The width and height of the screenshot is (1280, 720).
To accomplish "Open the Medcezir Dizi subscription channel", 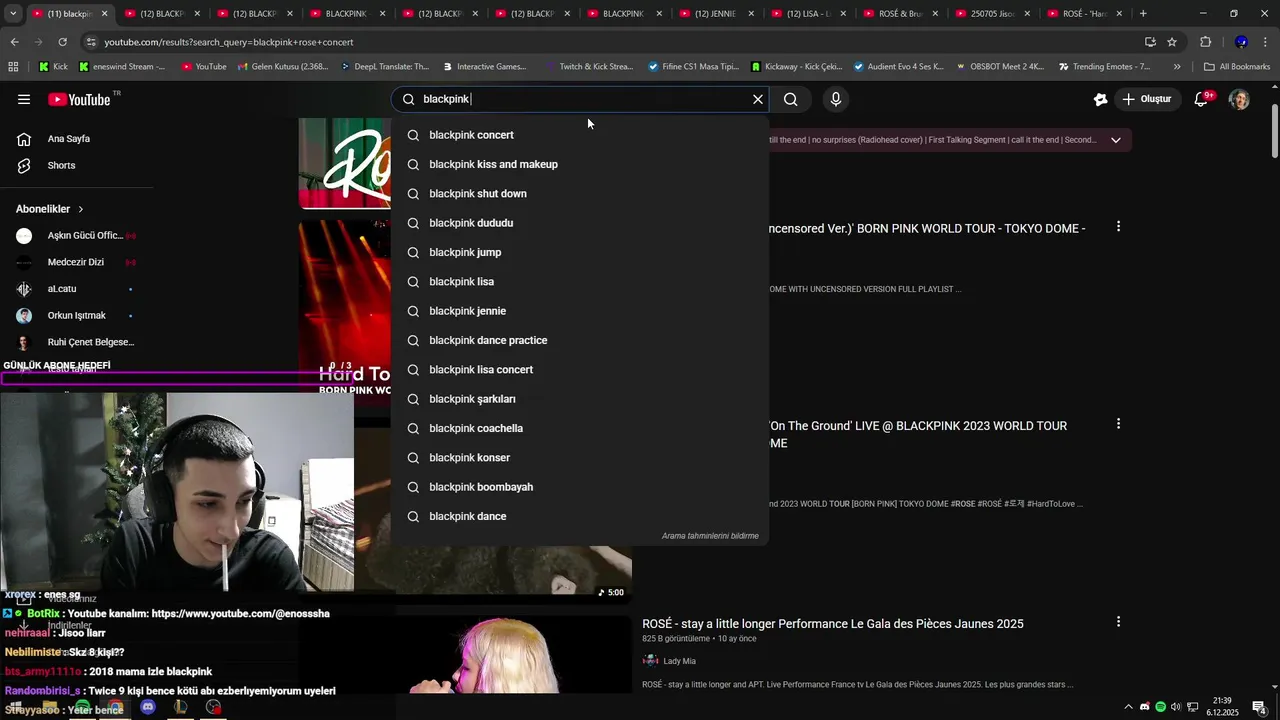I will (x=76, y=262).
